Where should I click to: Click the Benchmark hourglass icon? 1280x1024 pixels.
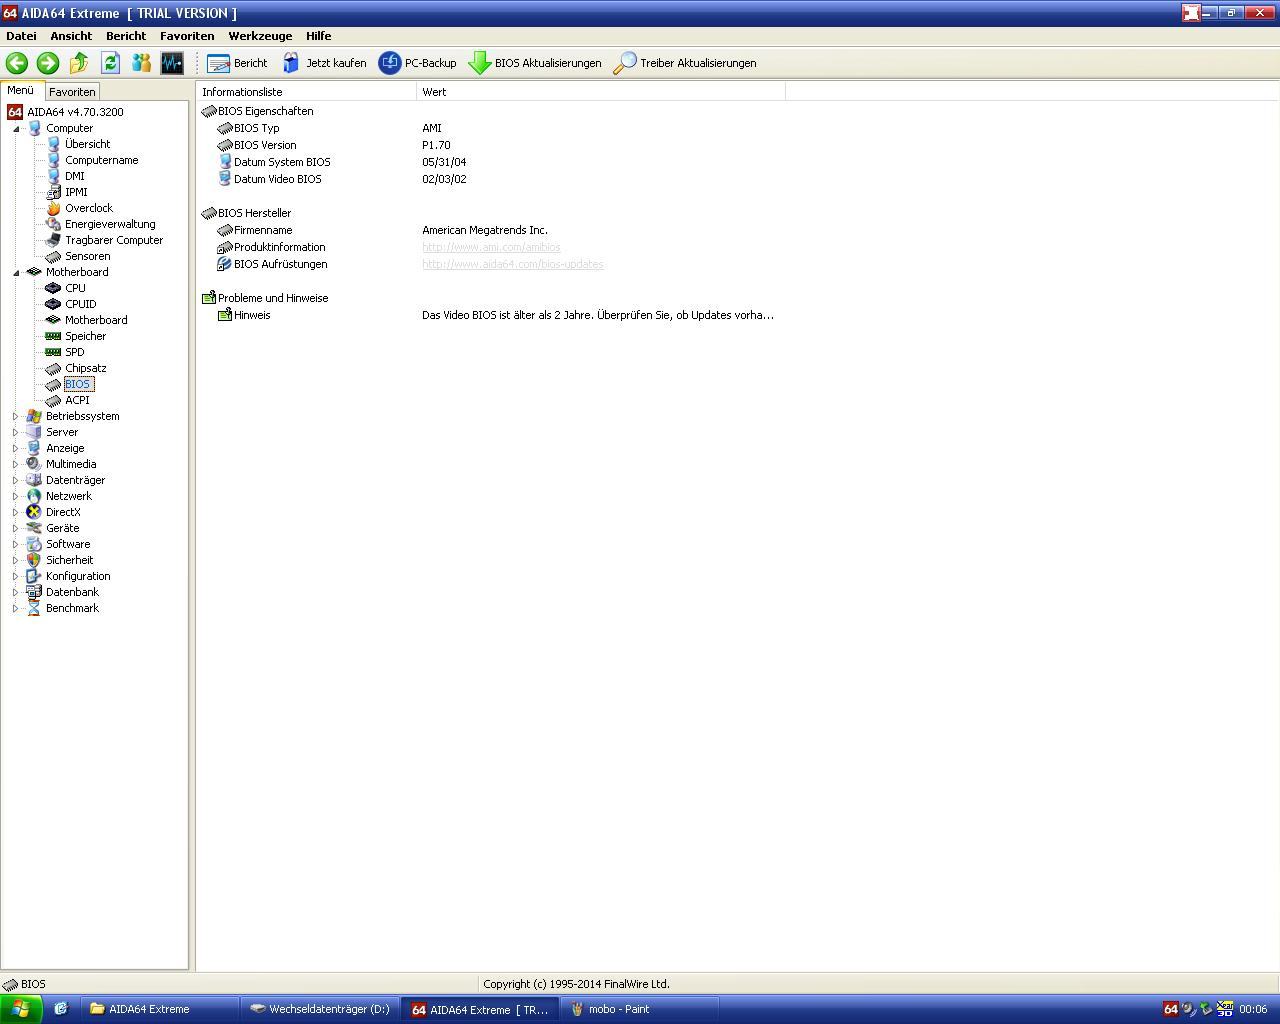point(34,608)
